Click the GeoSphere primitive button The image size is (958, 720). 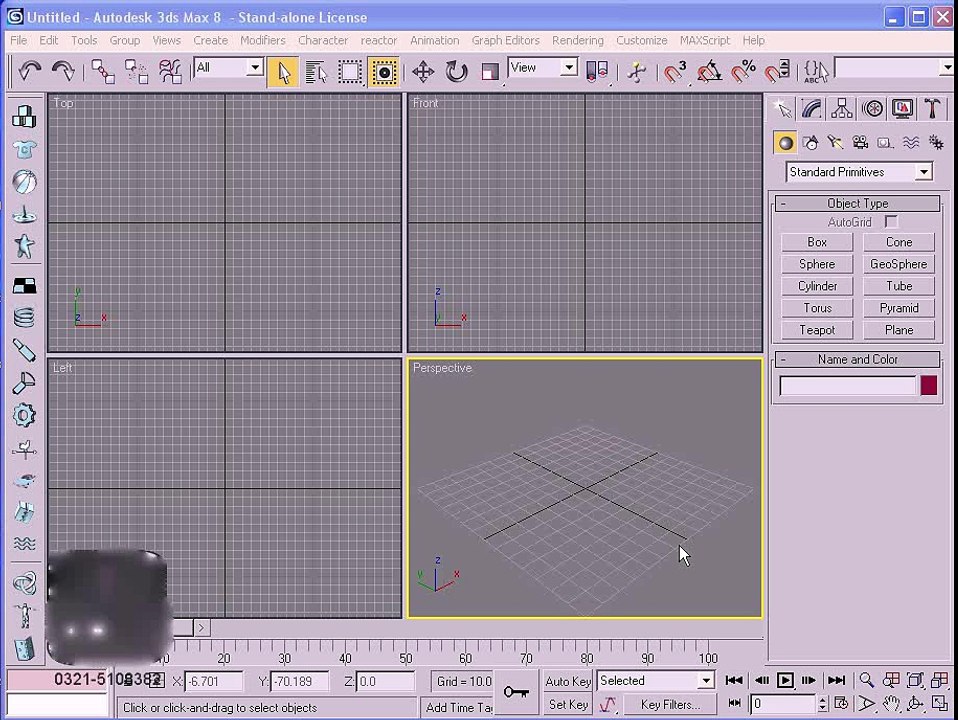point(899,264)
